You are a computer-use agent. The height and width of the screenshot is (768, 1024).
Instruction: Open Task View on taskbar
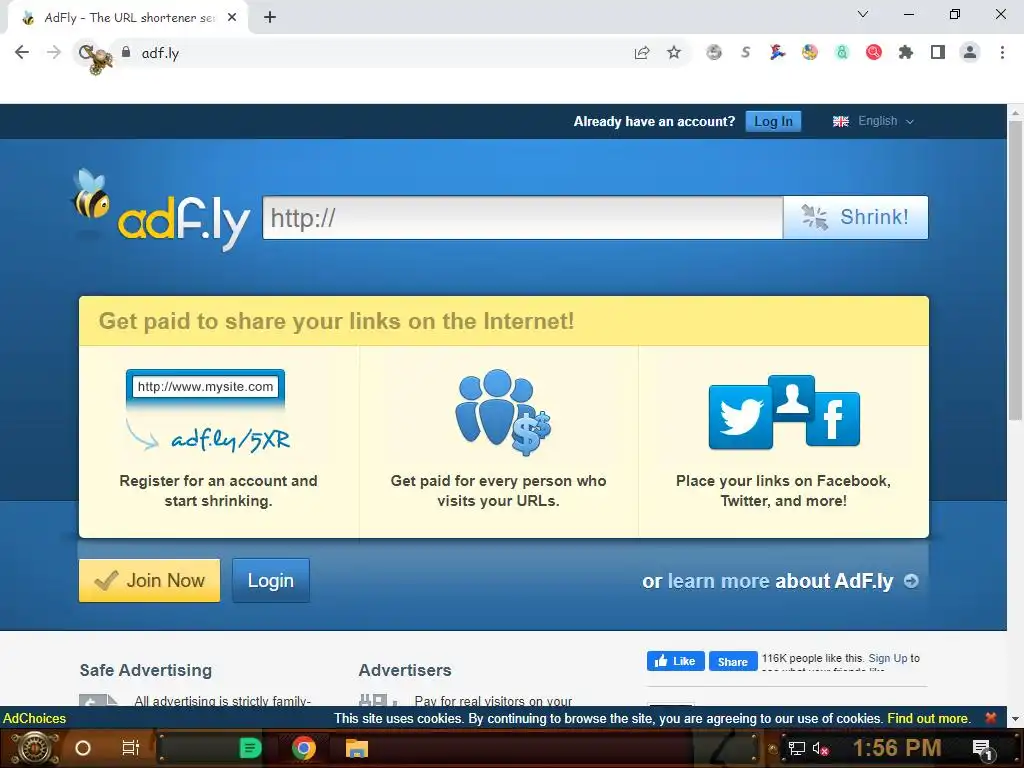point(131,748)
